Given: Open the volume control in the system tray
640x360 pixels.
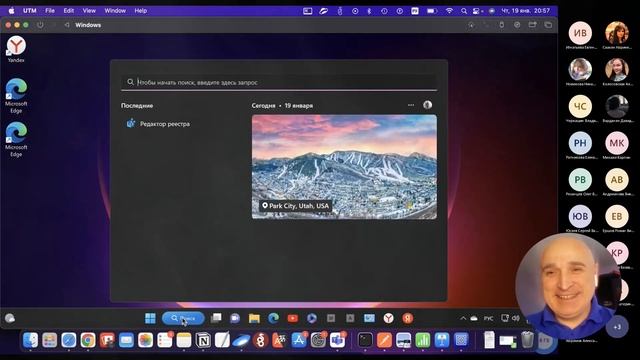Looking at the screenshot, I should pyautogui.click(x=516, y=318).
